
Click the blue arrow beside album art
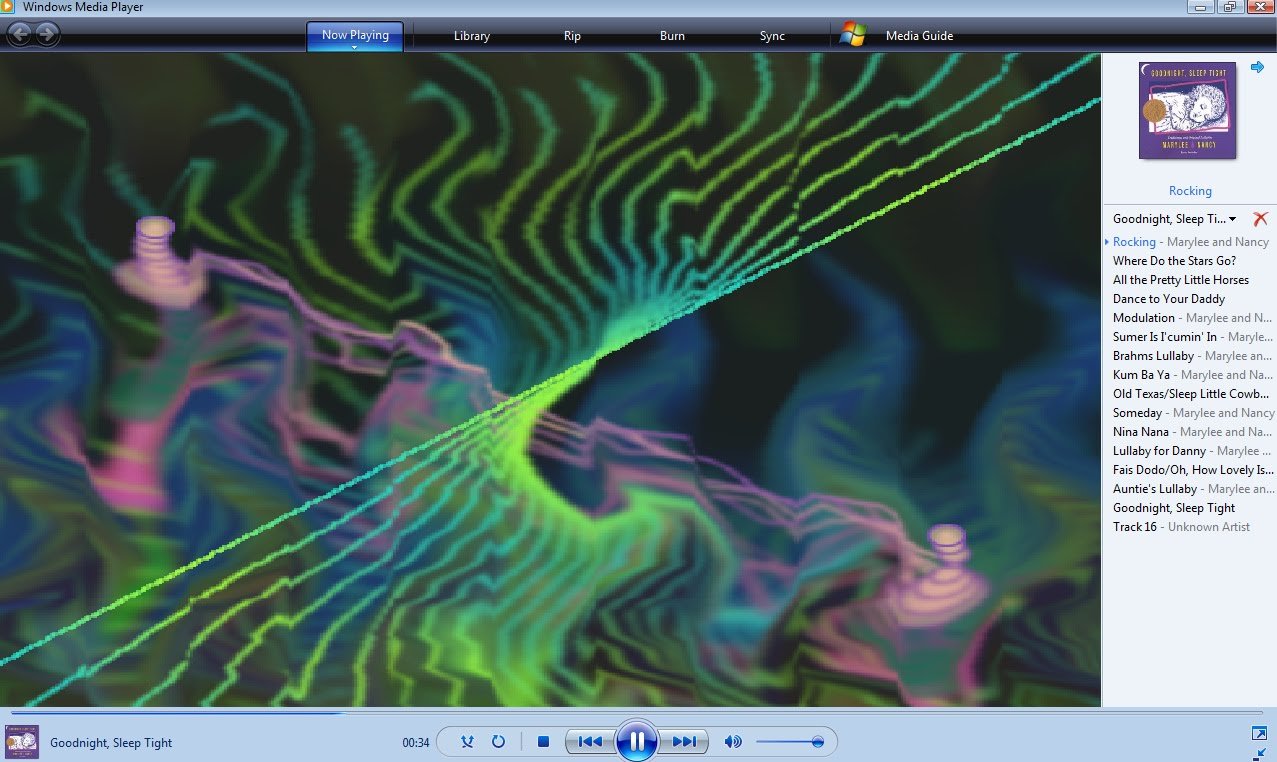[1257, 66]
